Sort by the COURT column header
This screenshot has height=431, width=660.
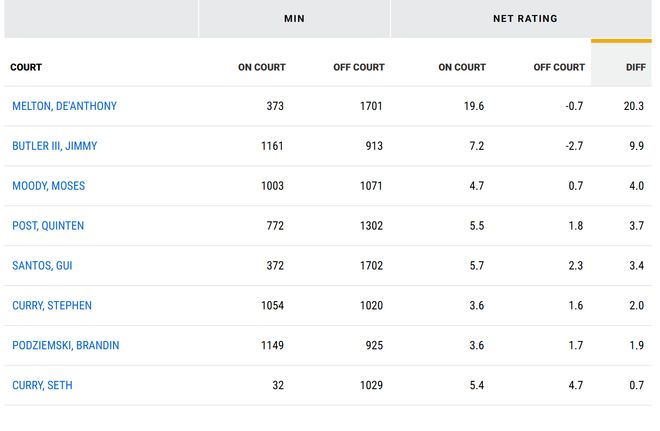26,67
